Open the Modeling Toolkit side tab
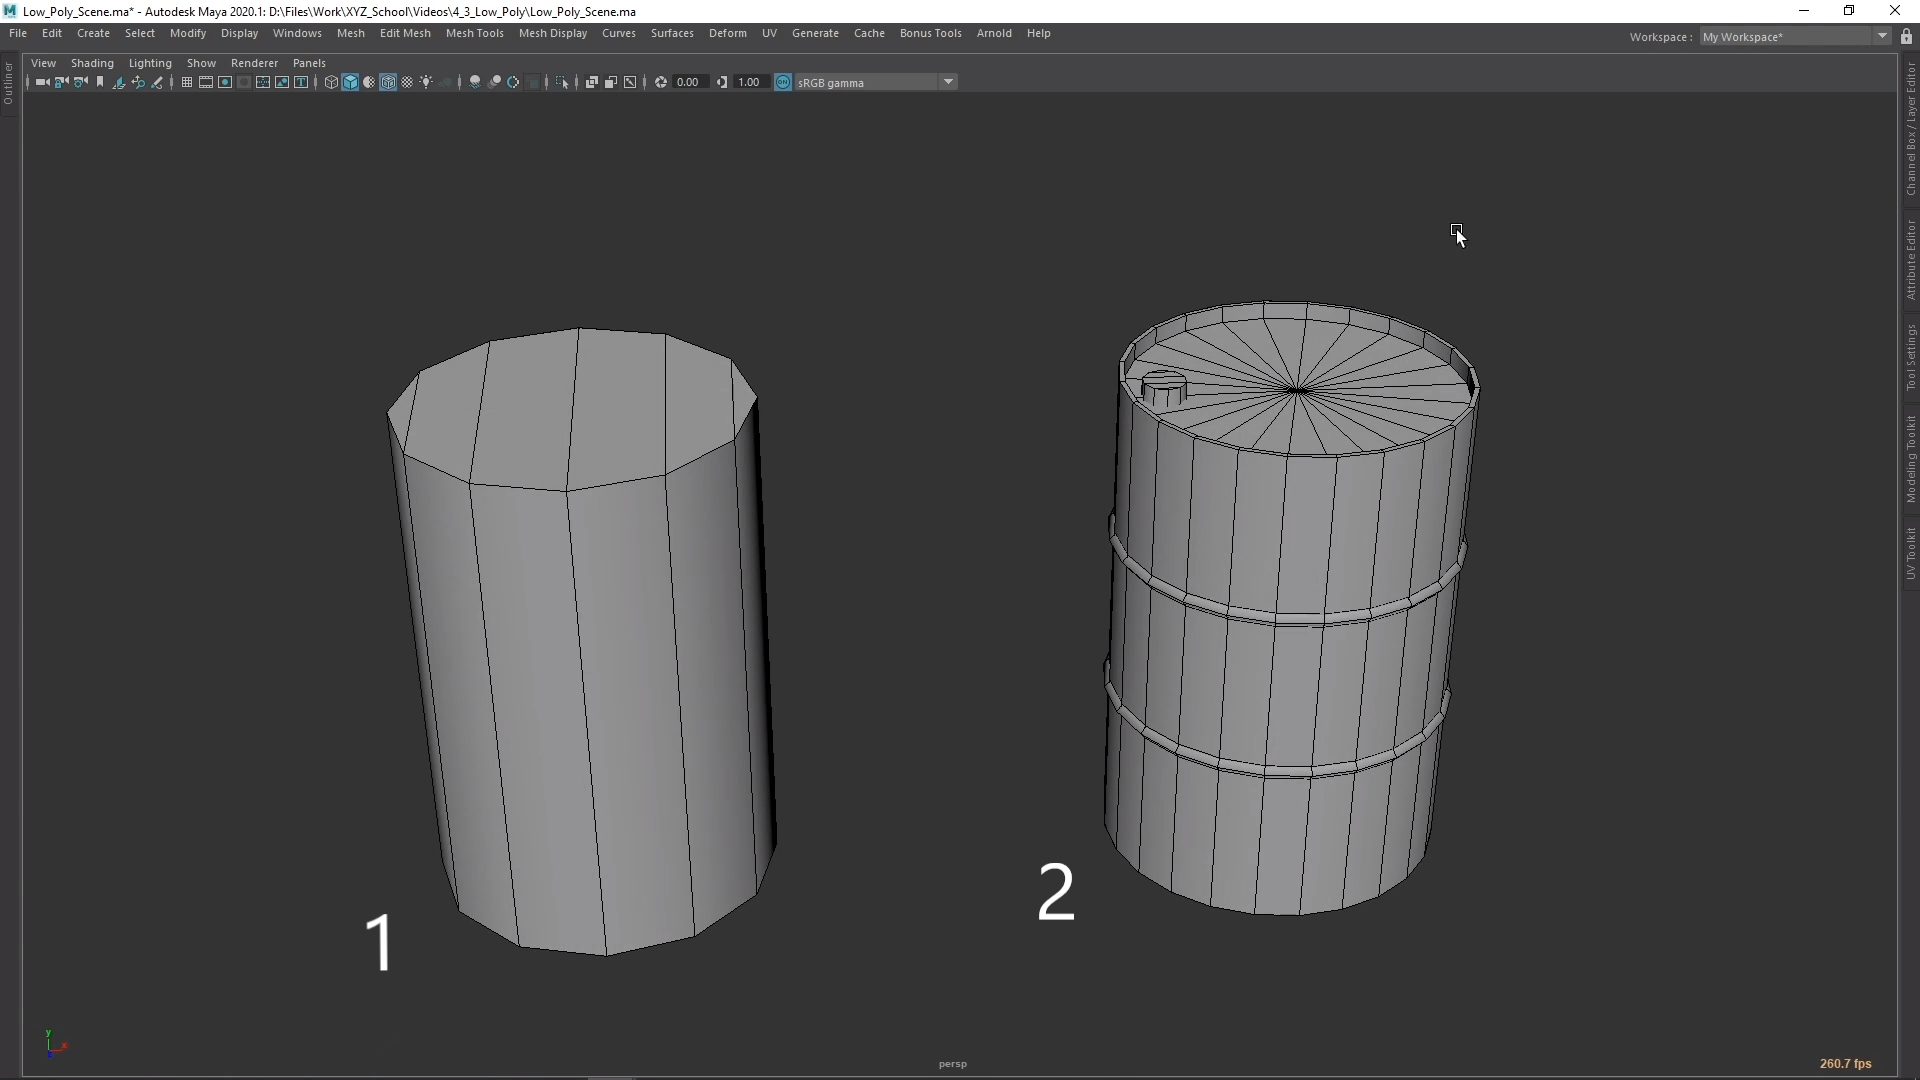 click(1910, 459)
